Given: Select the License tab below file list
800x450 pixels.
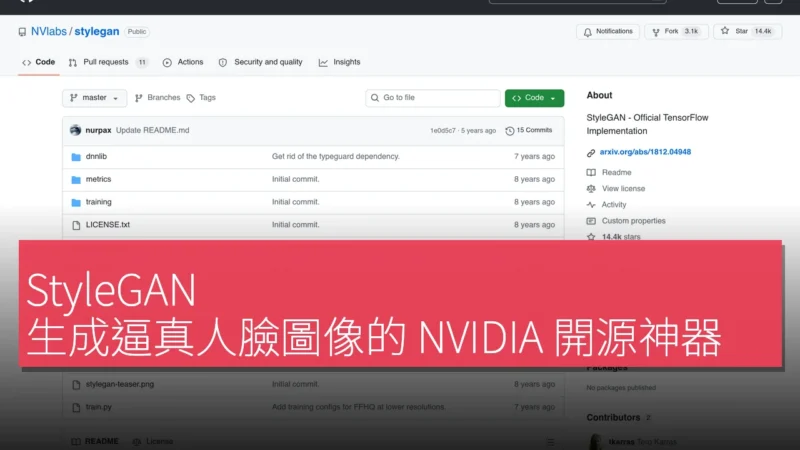Looking at the screenshot, I should click(153, 441).
